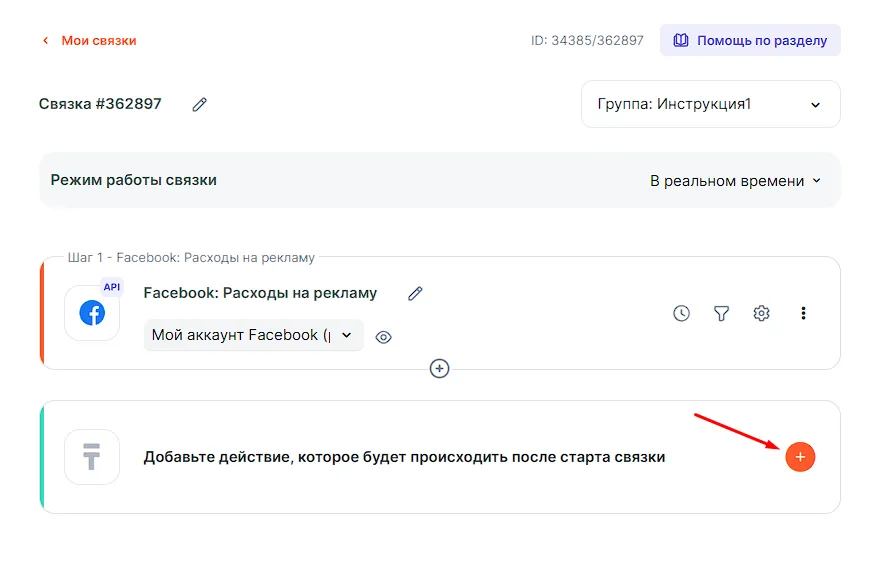
Task: Open Помощь по разделу help button
Action: pyautogui.click(x=750, y=41)
